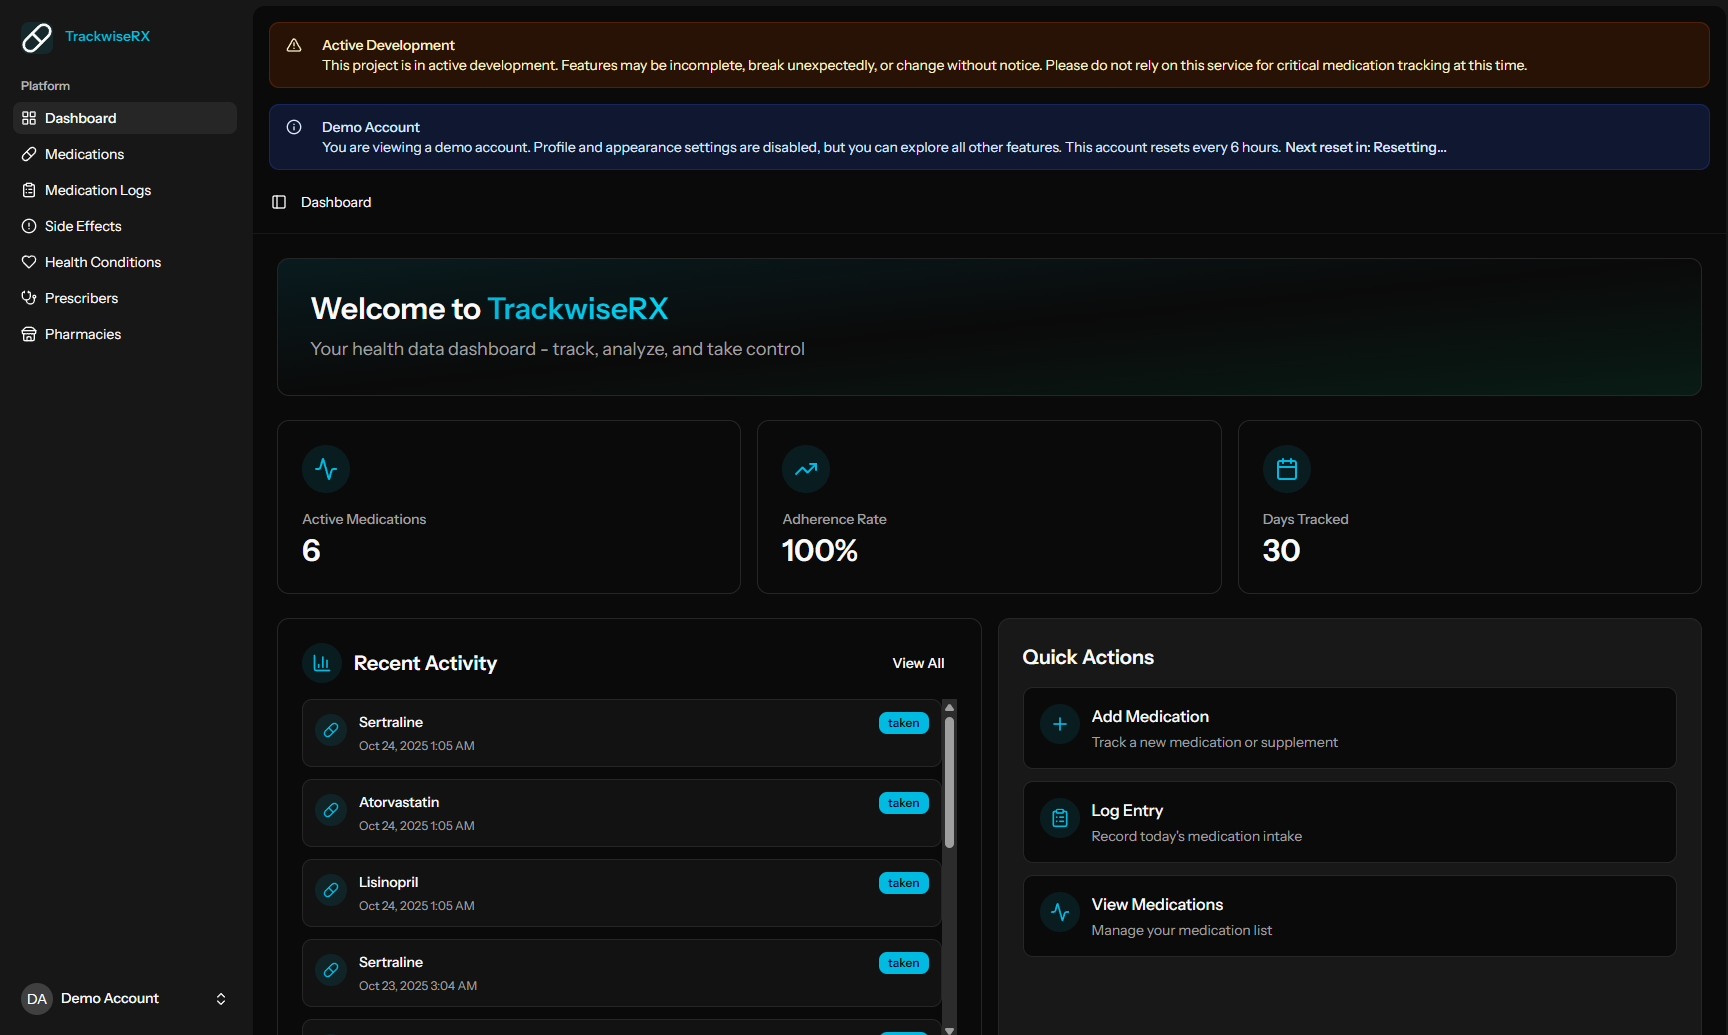Open the Demo Account avatar options

[36, 998]
